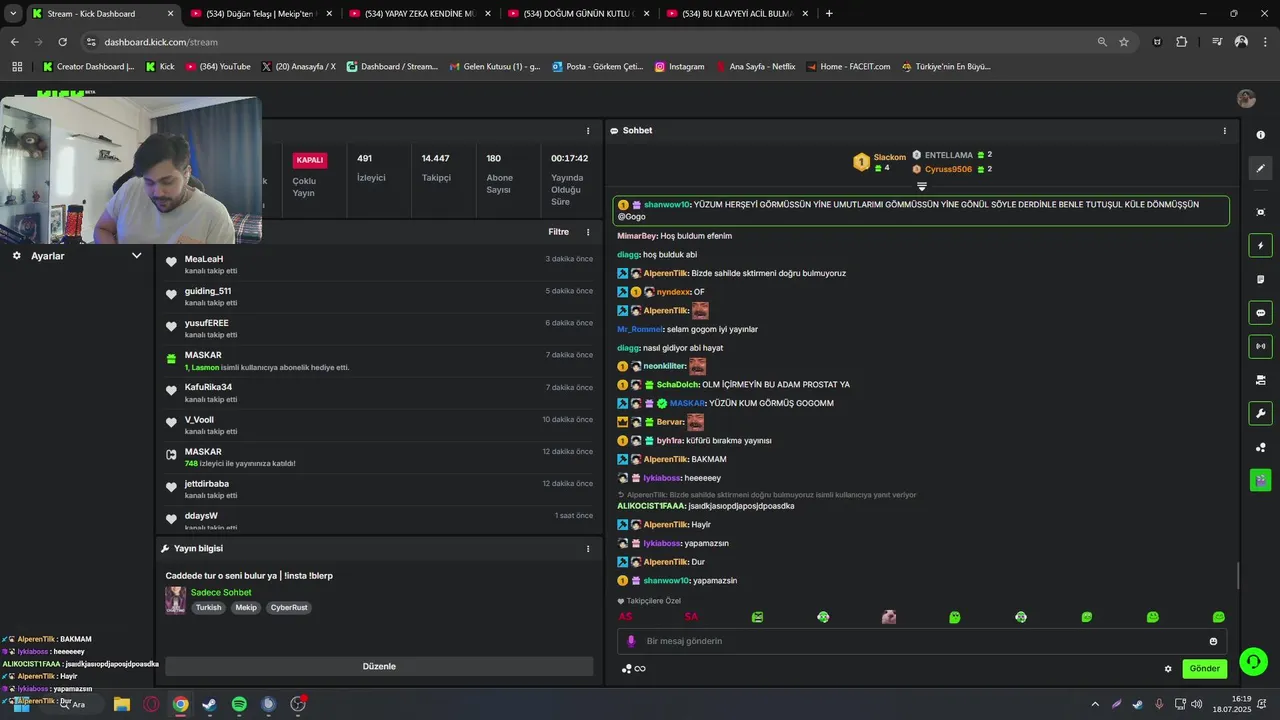Open Steam from the taskbar
The width and height of the screenshot is (1280, 720).
[x=209, y=704]
